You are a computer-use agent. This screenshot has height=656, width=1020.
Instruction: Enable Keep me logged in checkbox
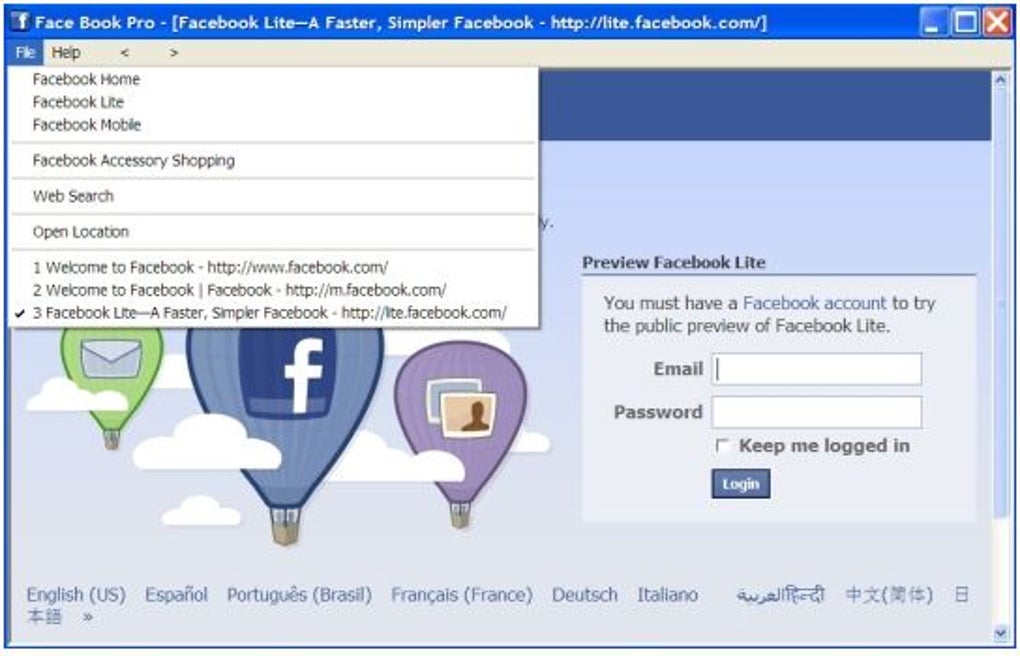point(722,446)
